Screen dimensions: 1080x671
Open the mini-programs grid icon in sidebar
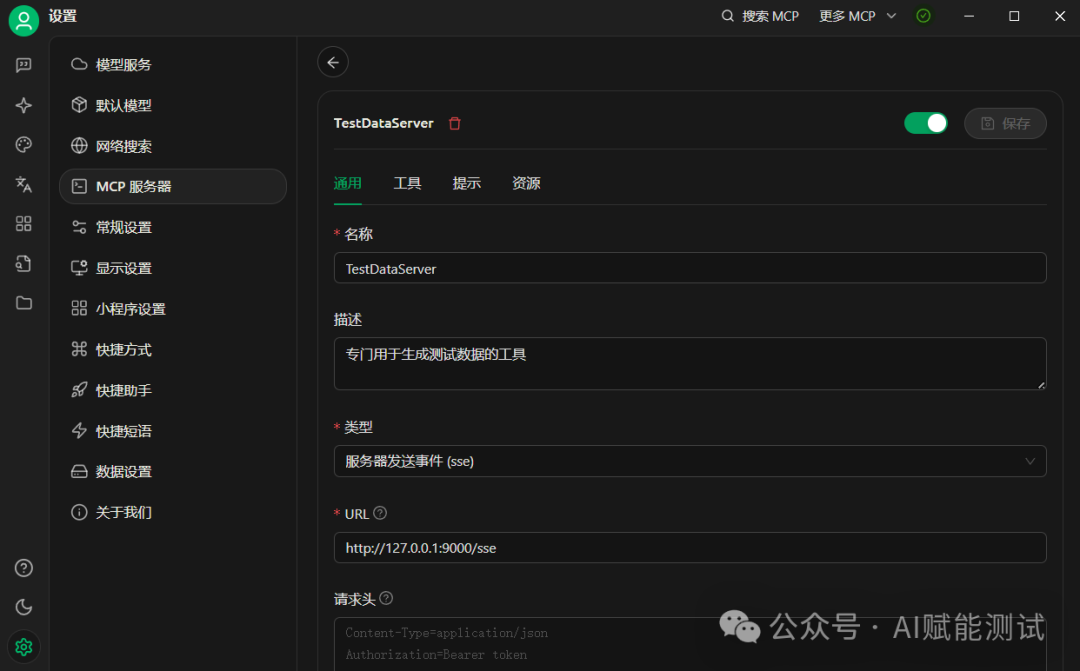(24, 224)
